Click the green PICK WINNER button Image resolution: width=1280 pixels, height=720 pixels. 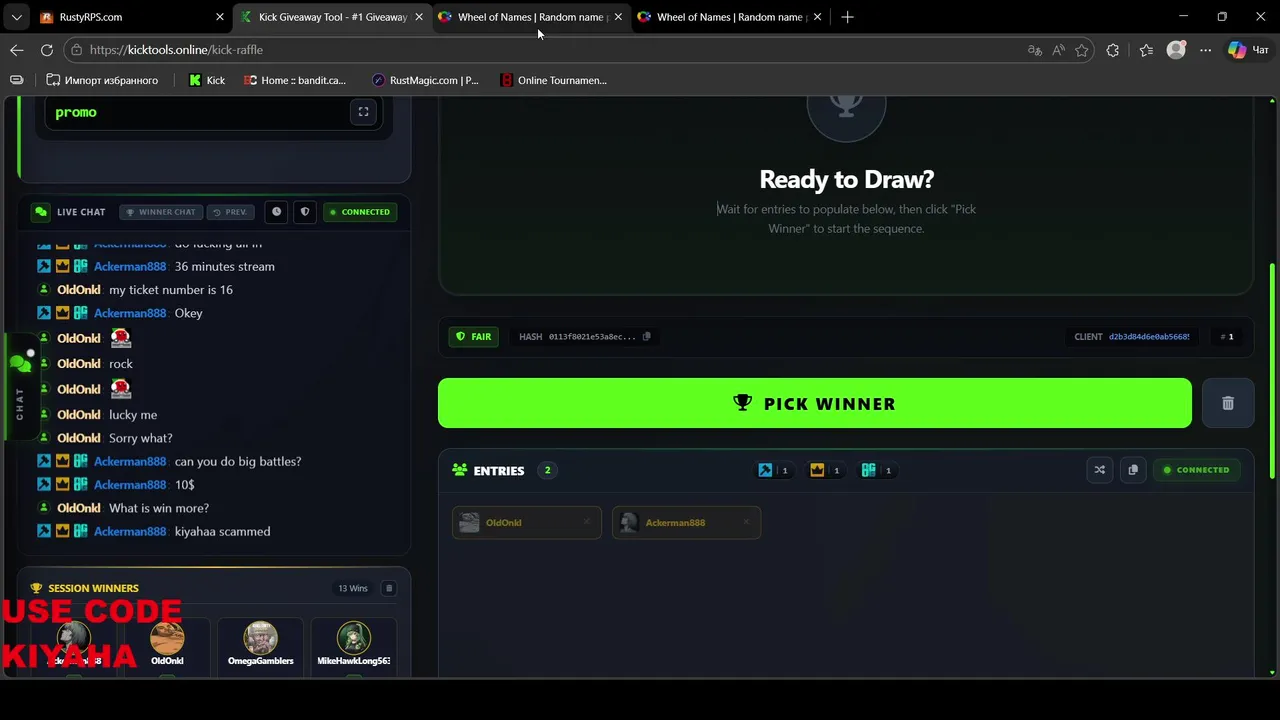[814, 403]
